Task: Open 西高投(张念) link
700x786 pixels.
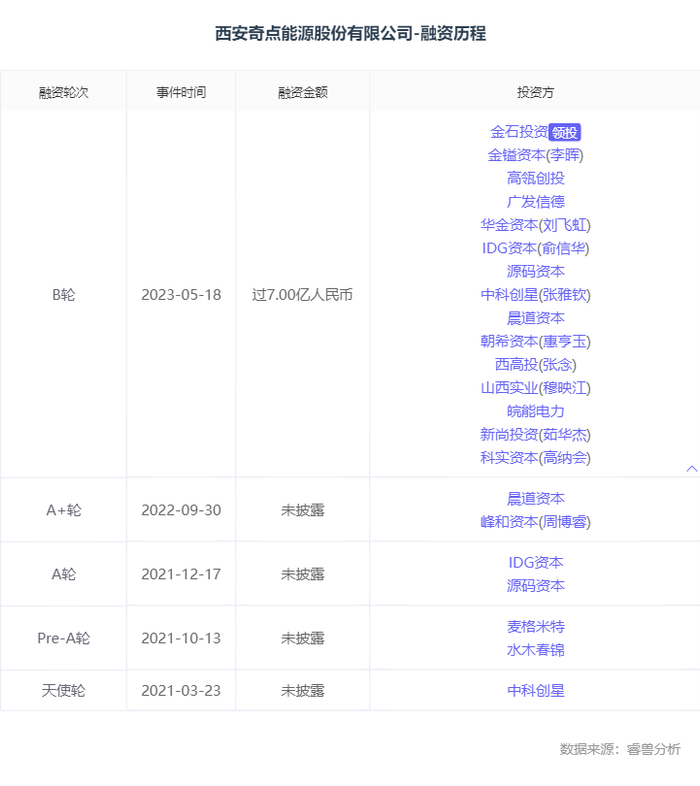Action: click(536, 364)
